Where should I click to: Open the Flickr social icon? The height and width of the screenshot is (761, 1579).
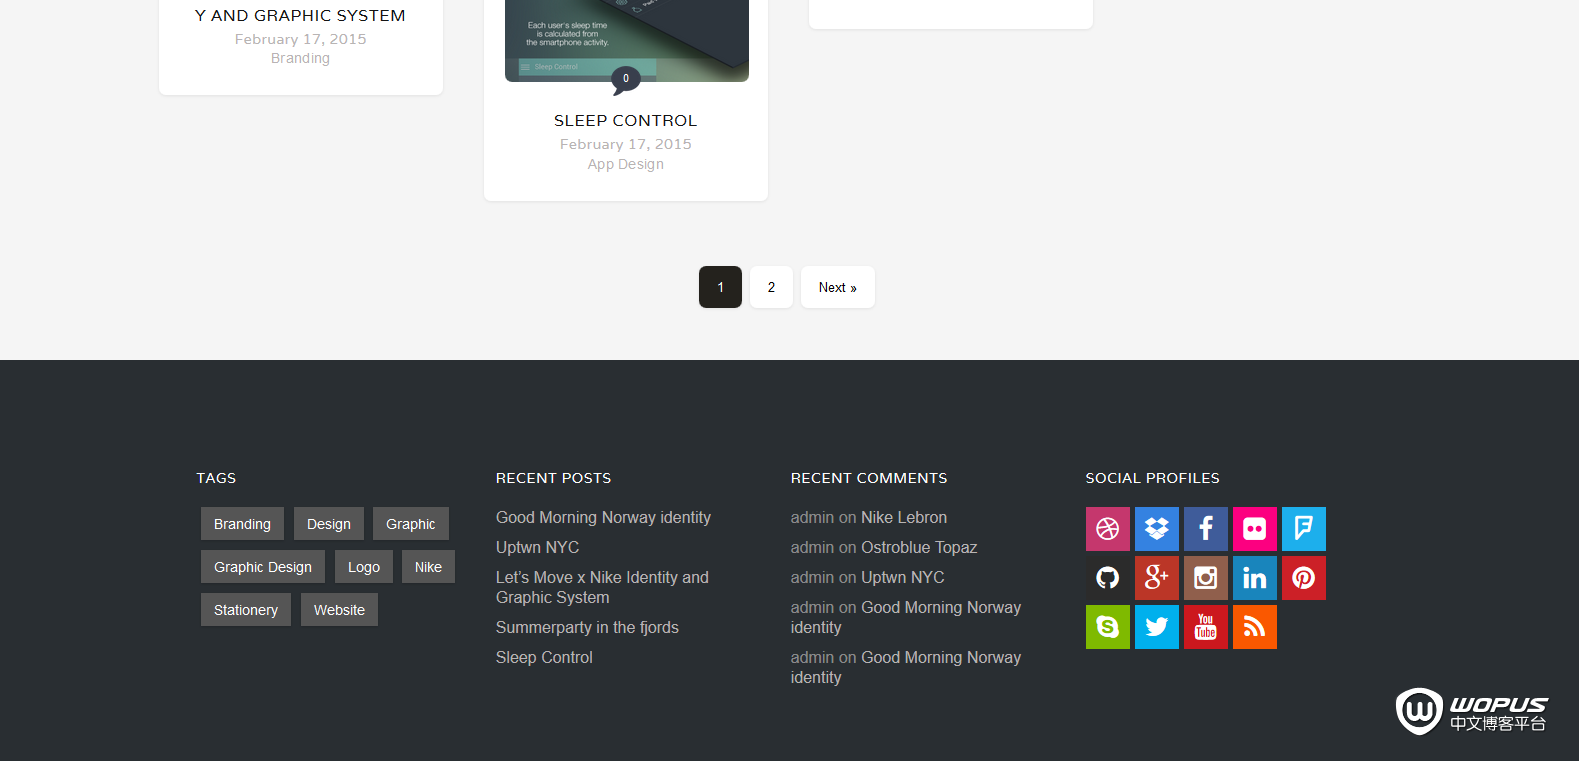click(1254, 529)
